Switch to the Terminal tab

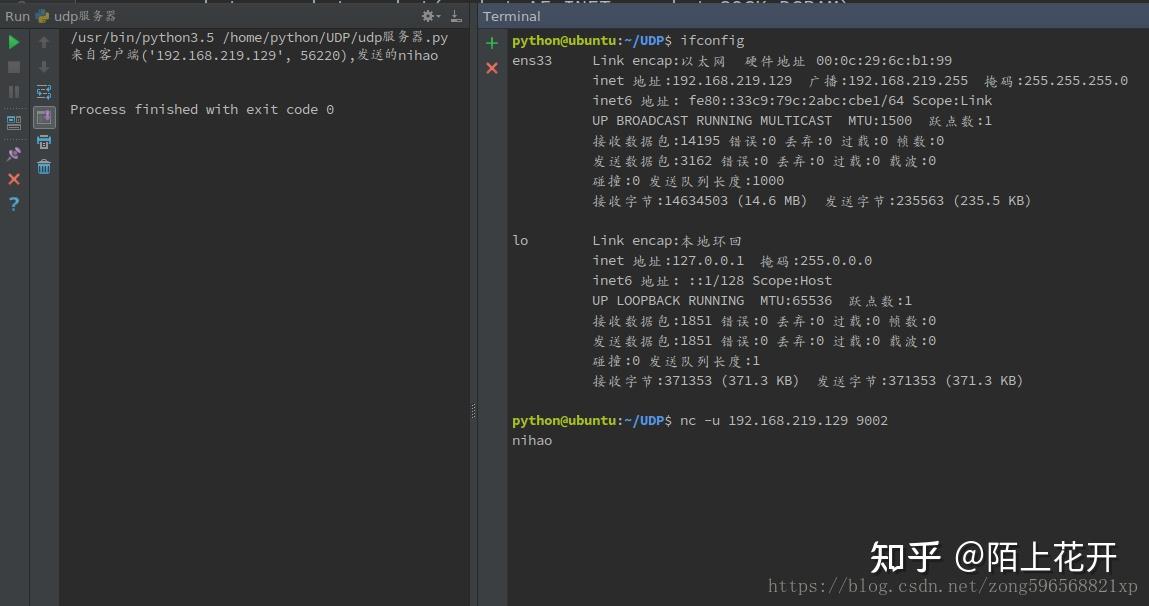point(511,16)
